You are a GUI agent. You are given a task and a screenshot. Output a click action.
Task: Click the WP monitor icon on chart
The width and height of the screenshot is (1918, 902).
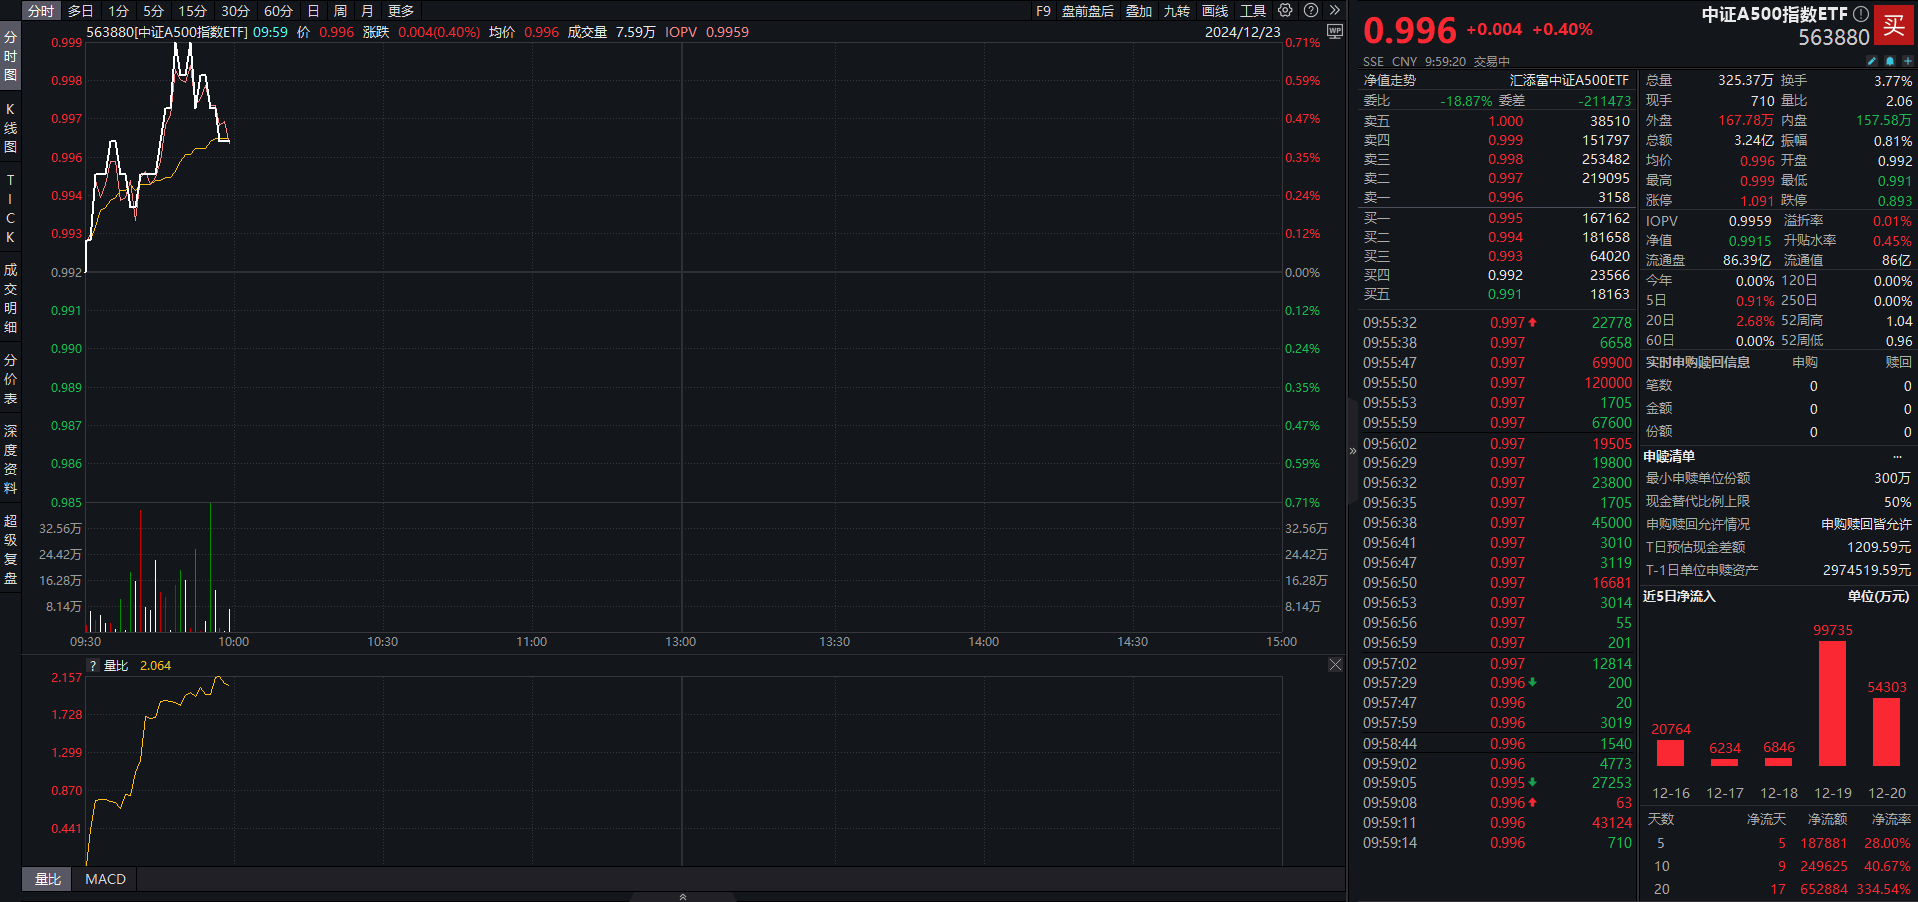point(1334,32)
